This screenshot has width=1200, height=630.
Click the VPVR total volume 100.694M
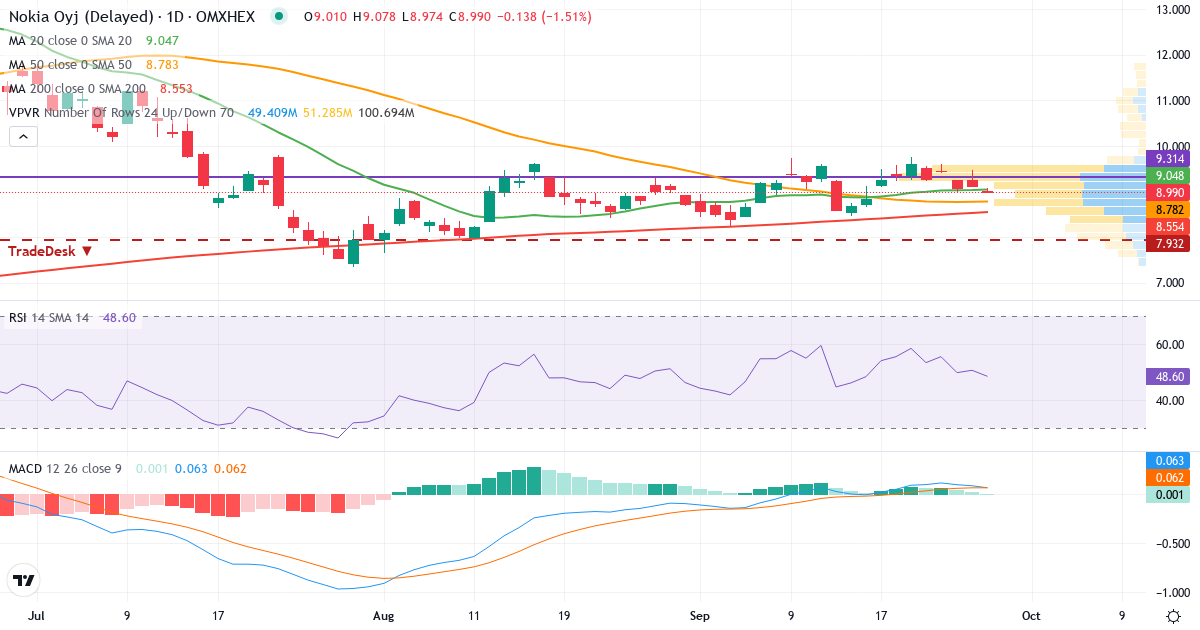coord(386,113)
